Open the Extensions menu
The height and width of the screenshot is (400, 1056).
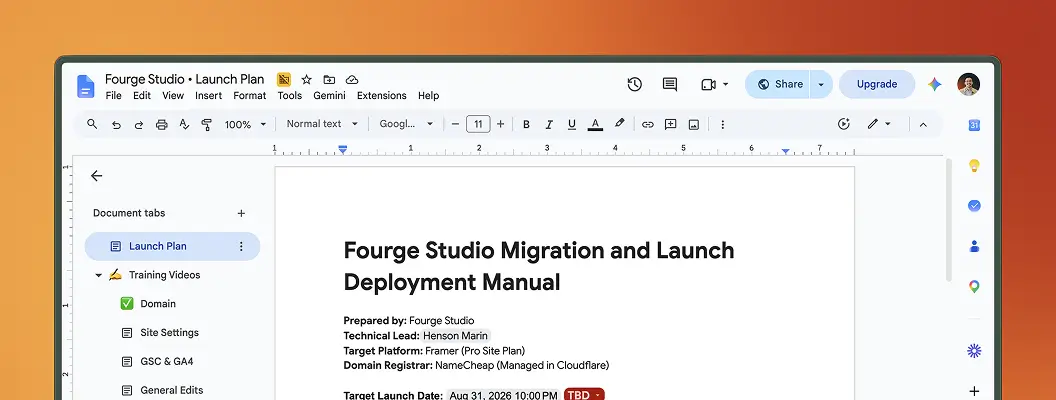click(x=382, y=96)
